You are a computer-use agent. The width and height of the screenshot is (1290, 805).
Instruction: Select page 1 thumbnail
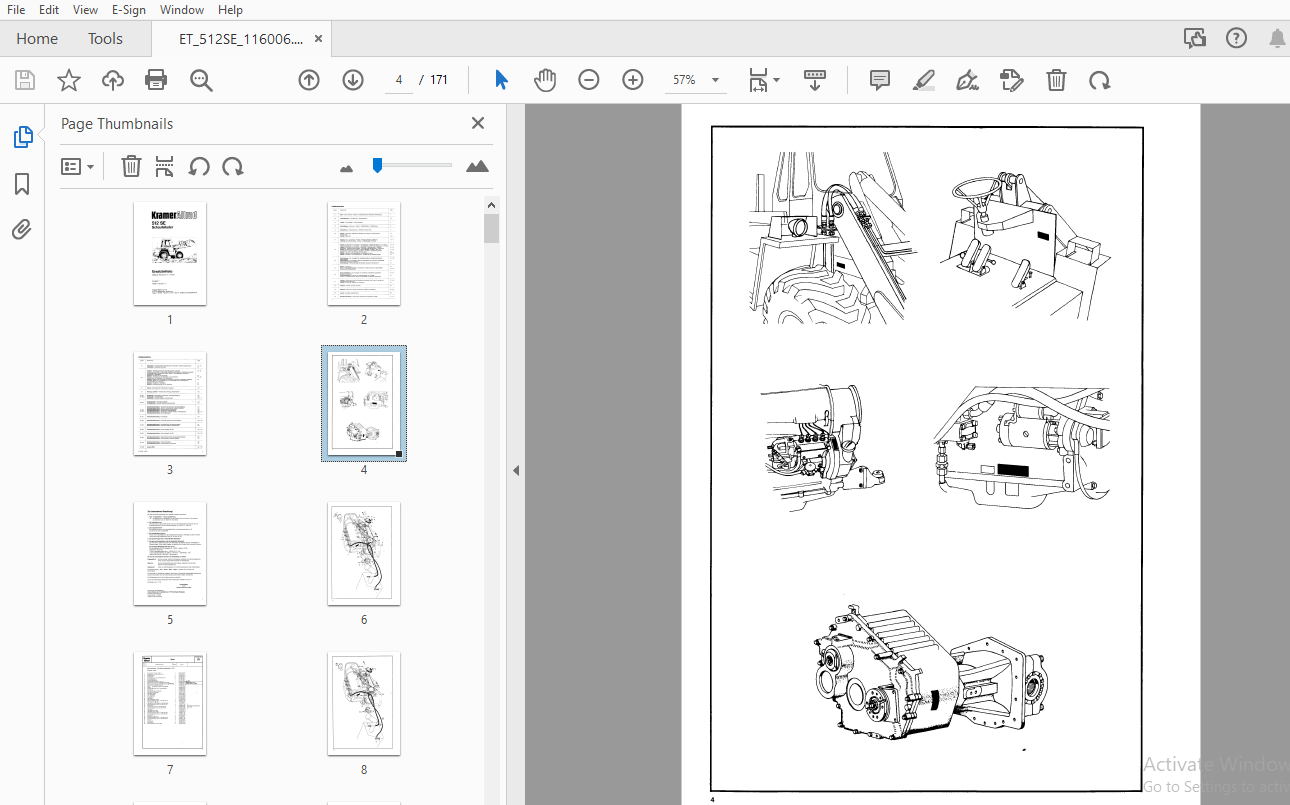[x=170, y=254]
